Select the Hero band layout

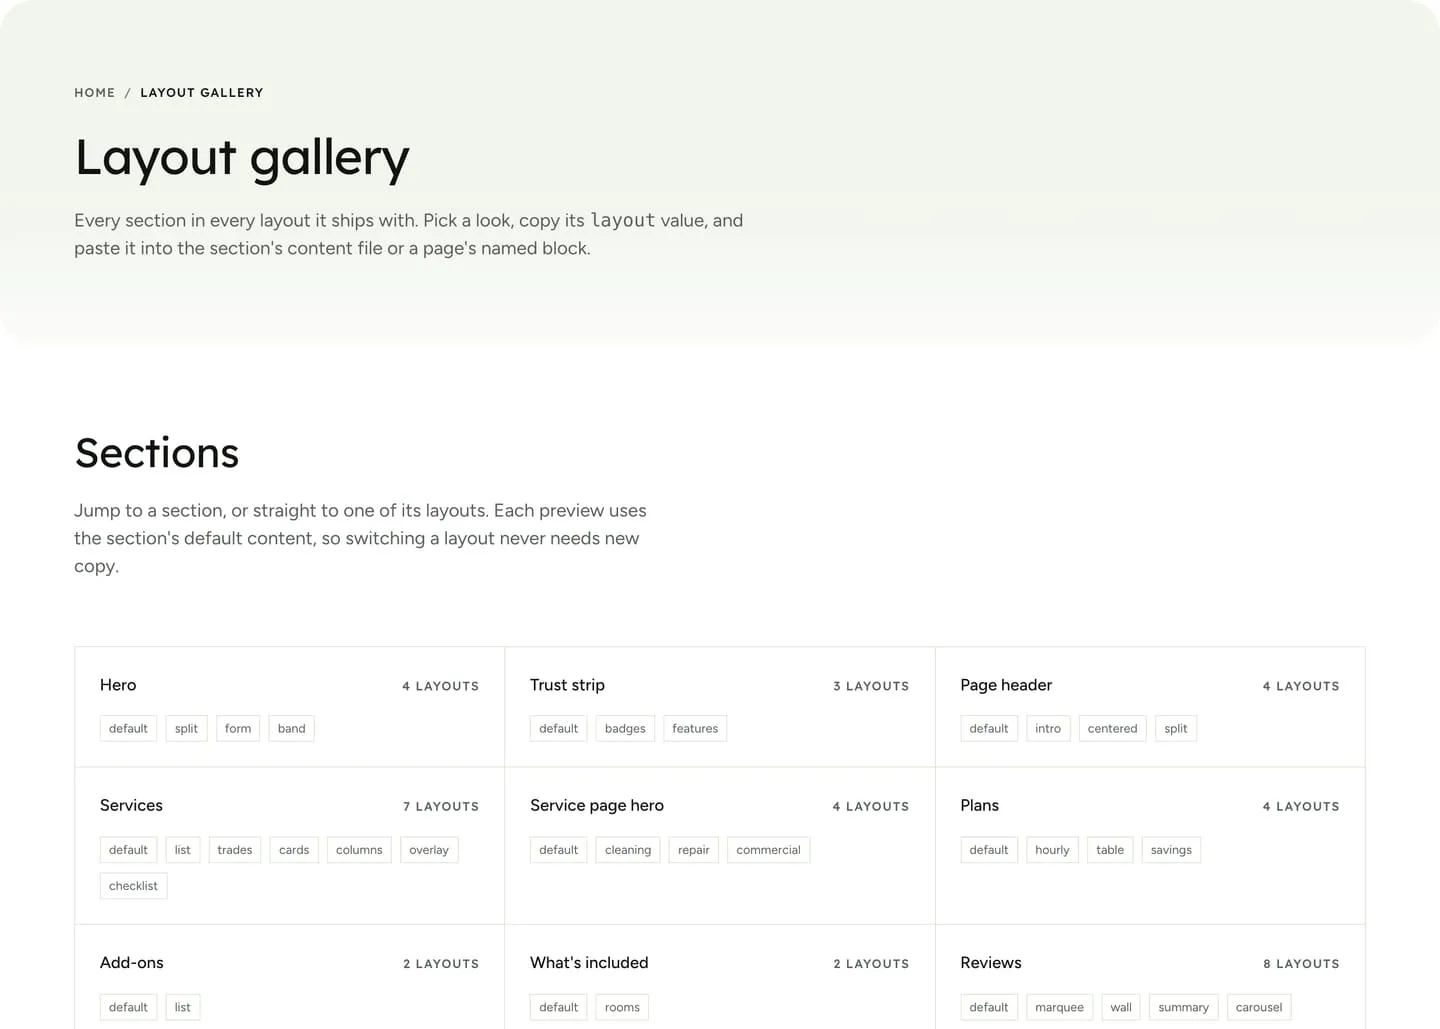292,728
